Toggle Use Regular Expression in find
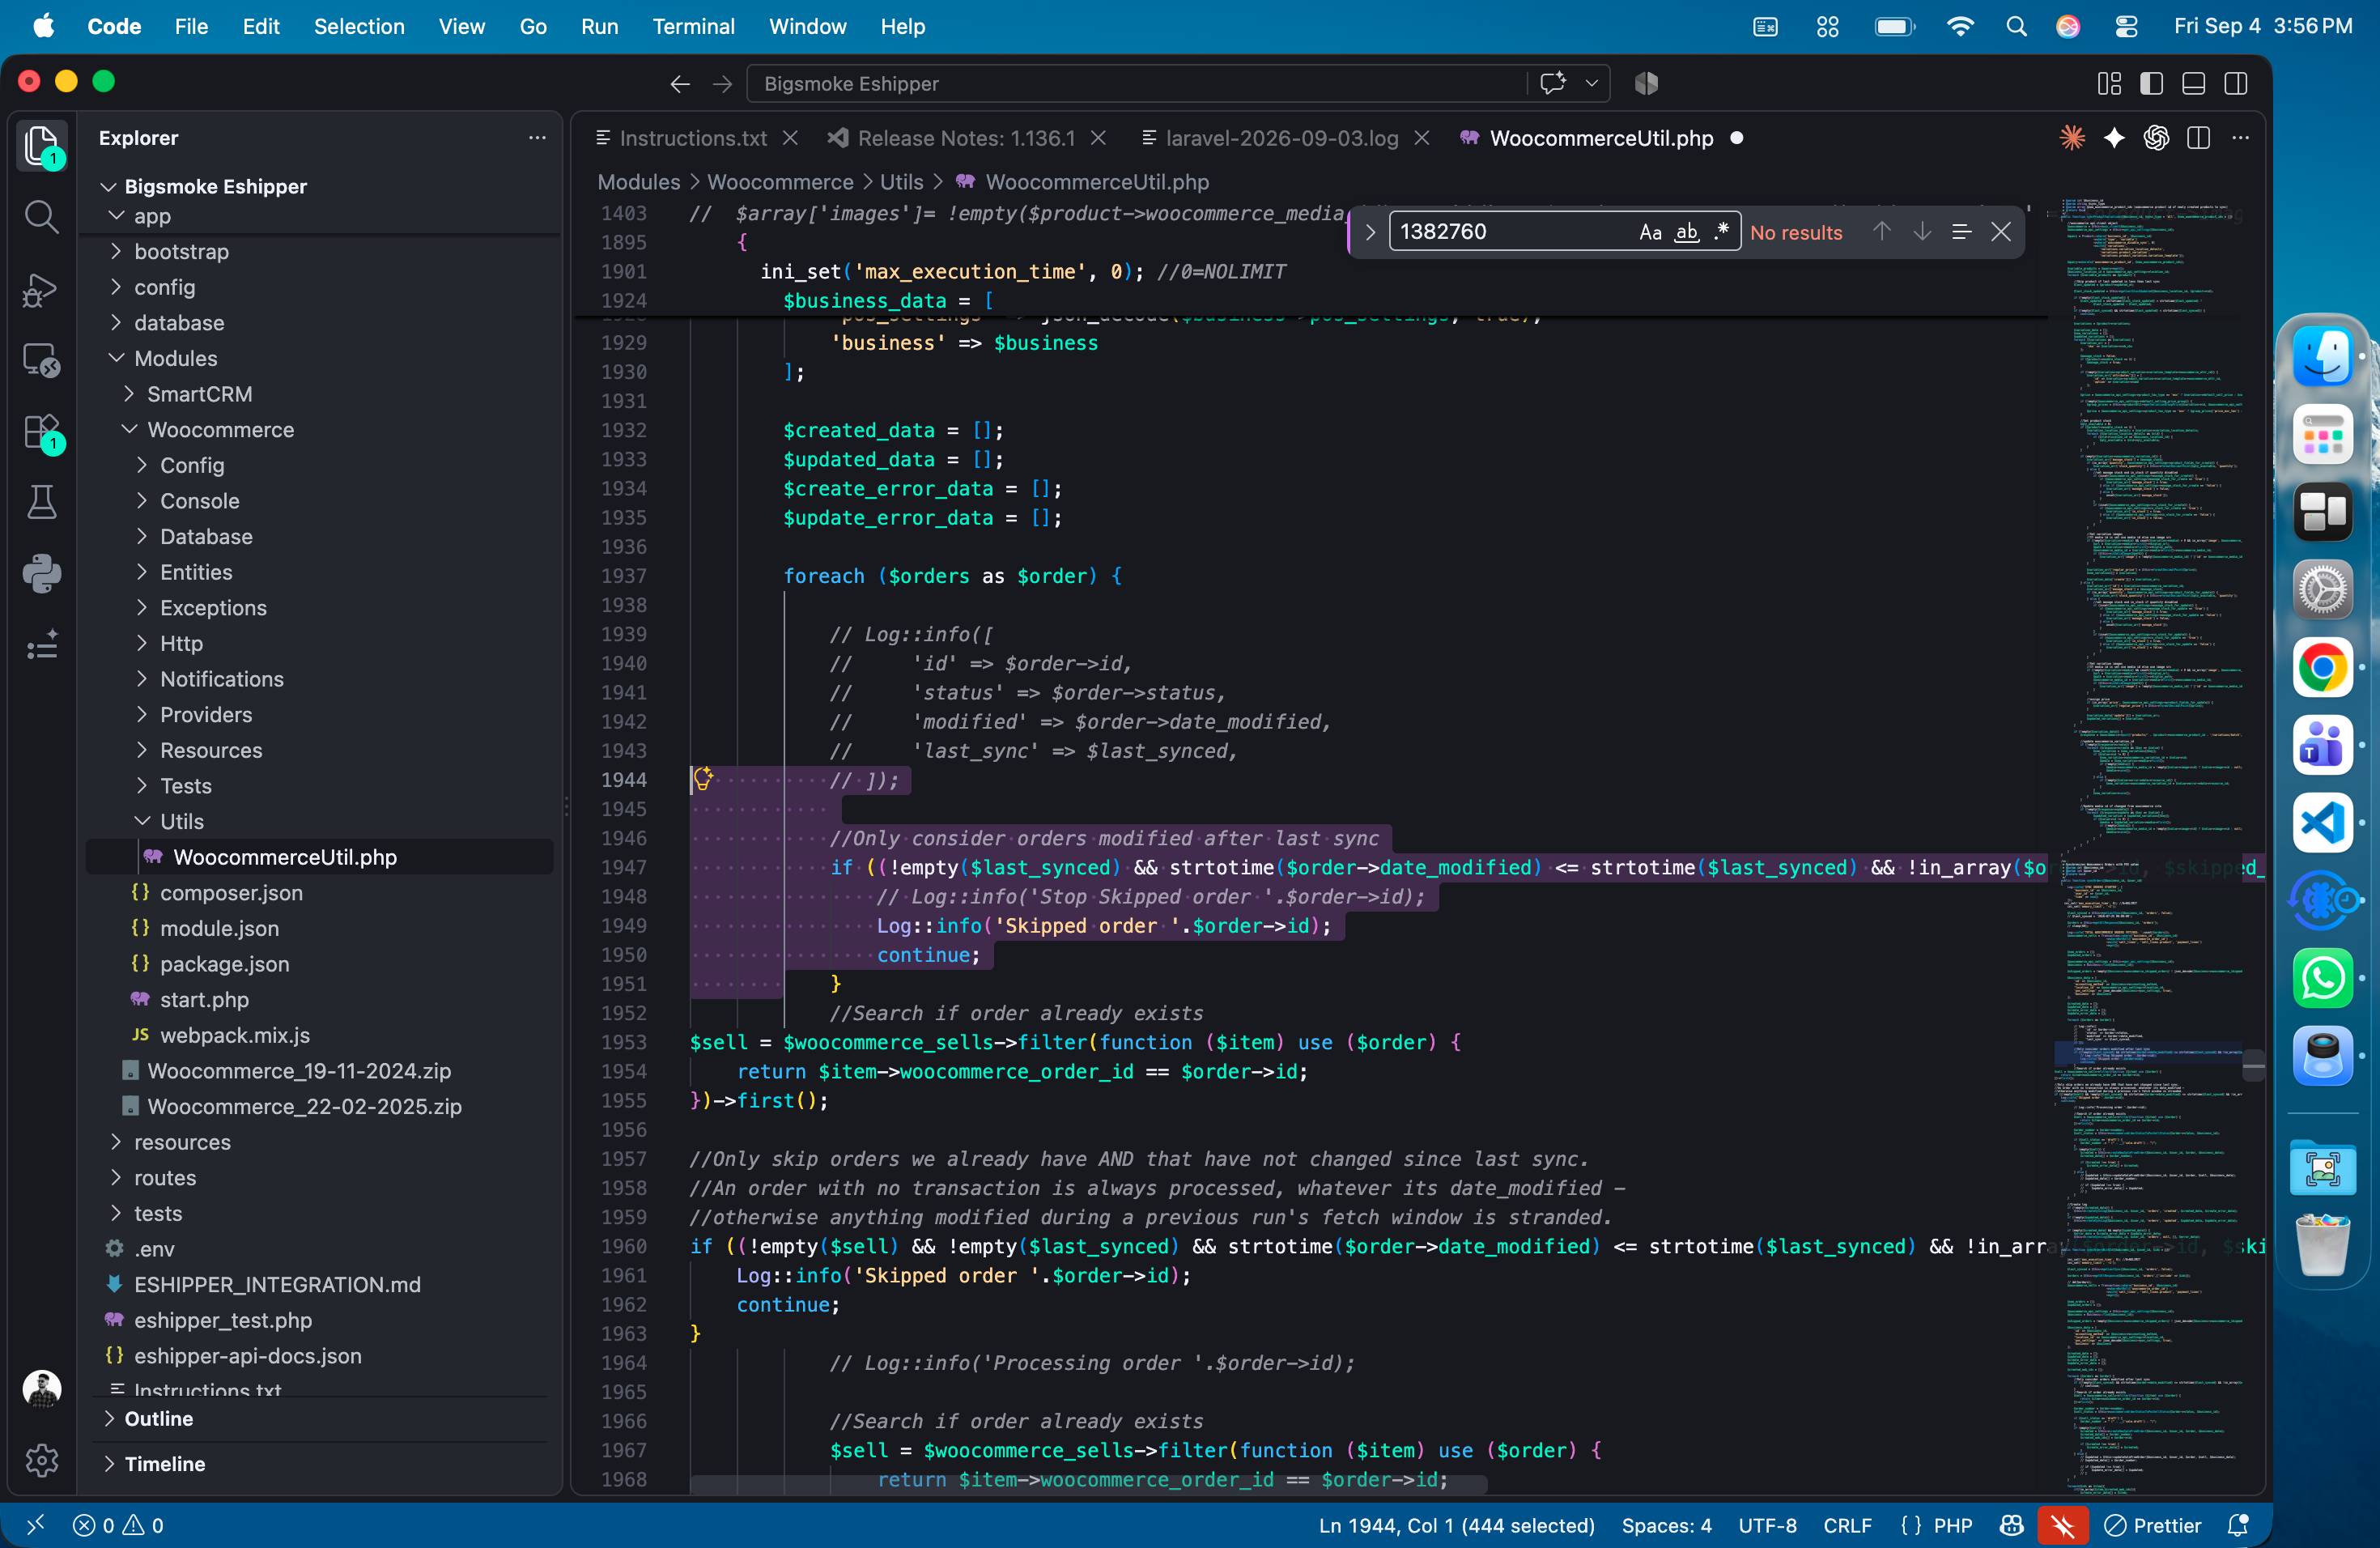Image resolution: width=2380 pixels, height=1548 pixels. [x=1721, y=232]
